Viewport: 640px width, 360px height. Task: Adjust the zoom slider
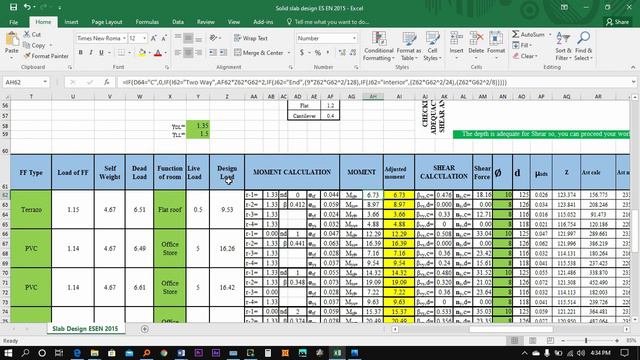pos(586,340)
